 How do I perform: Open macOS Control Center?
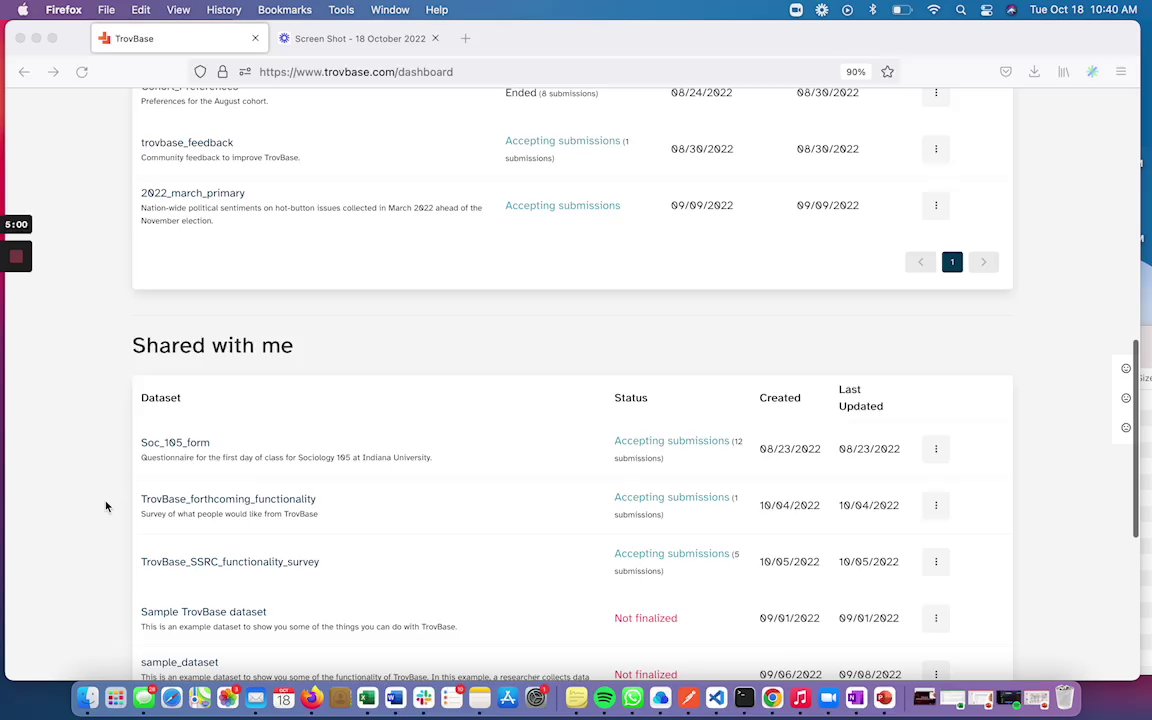(x=986, y=10)
